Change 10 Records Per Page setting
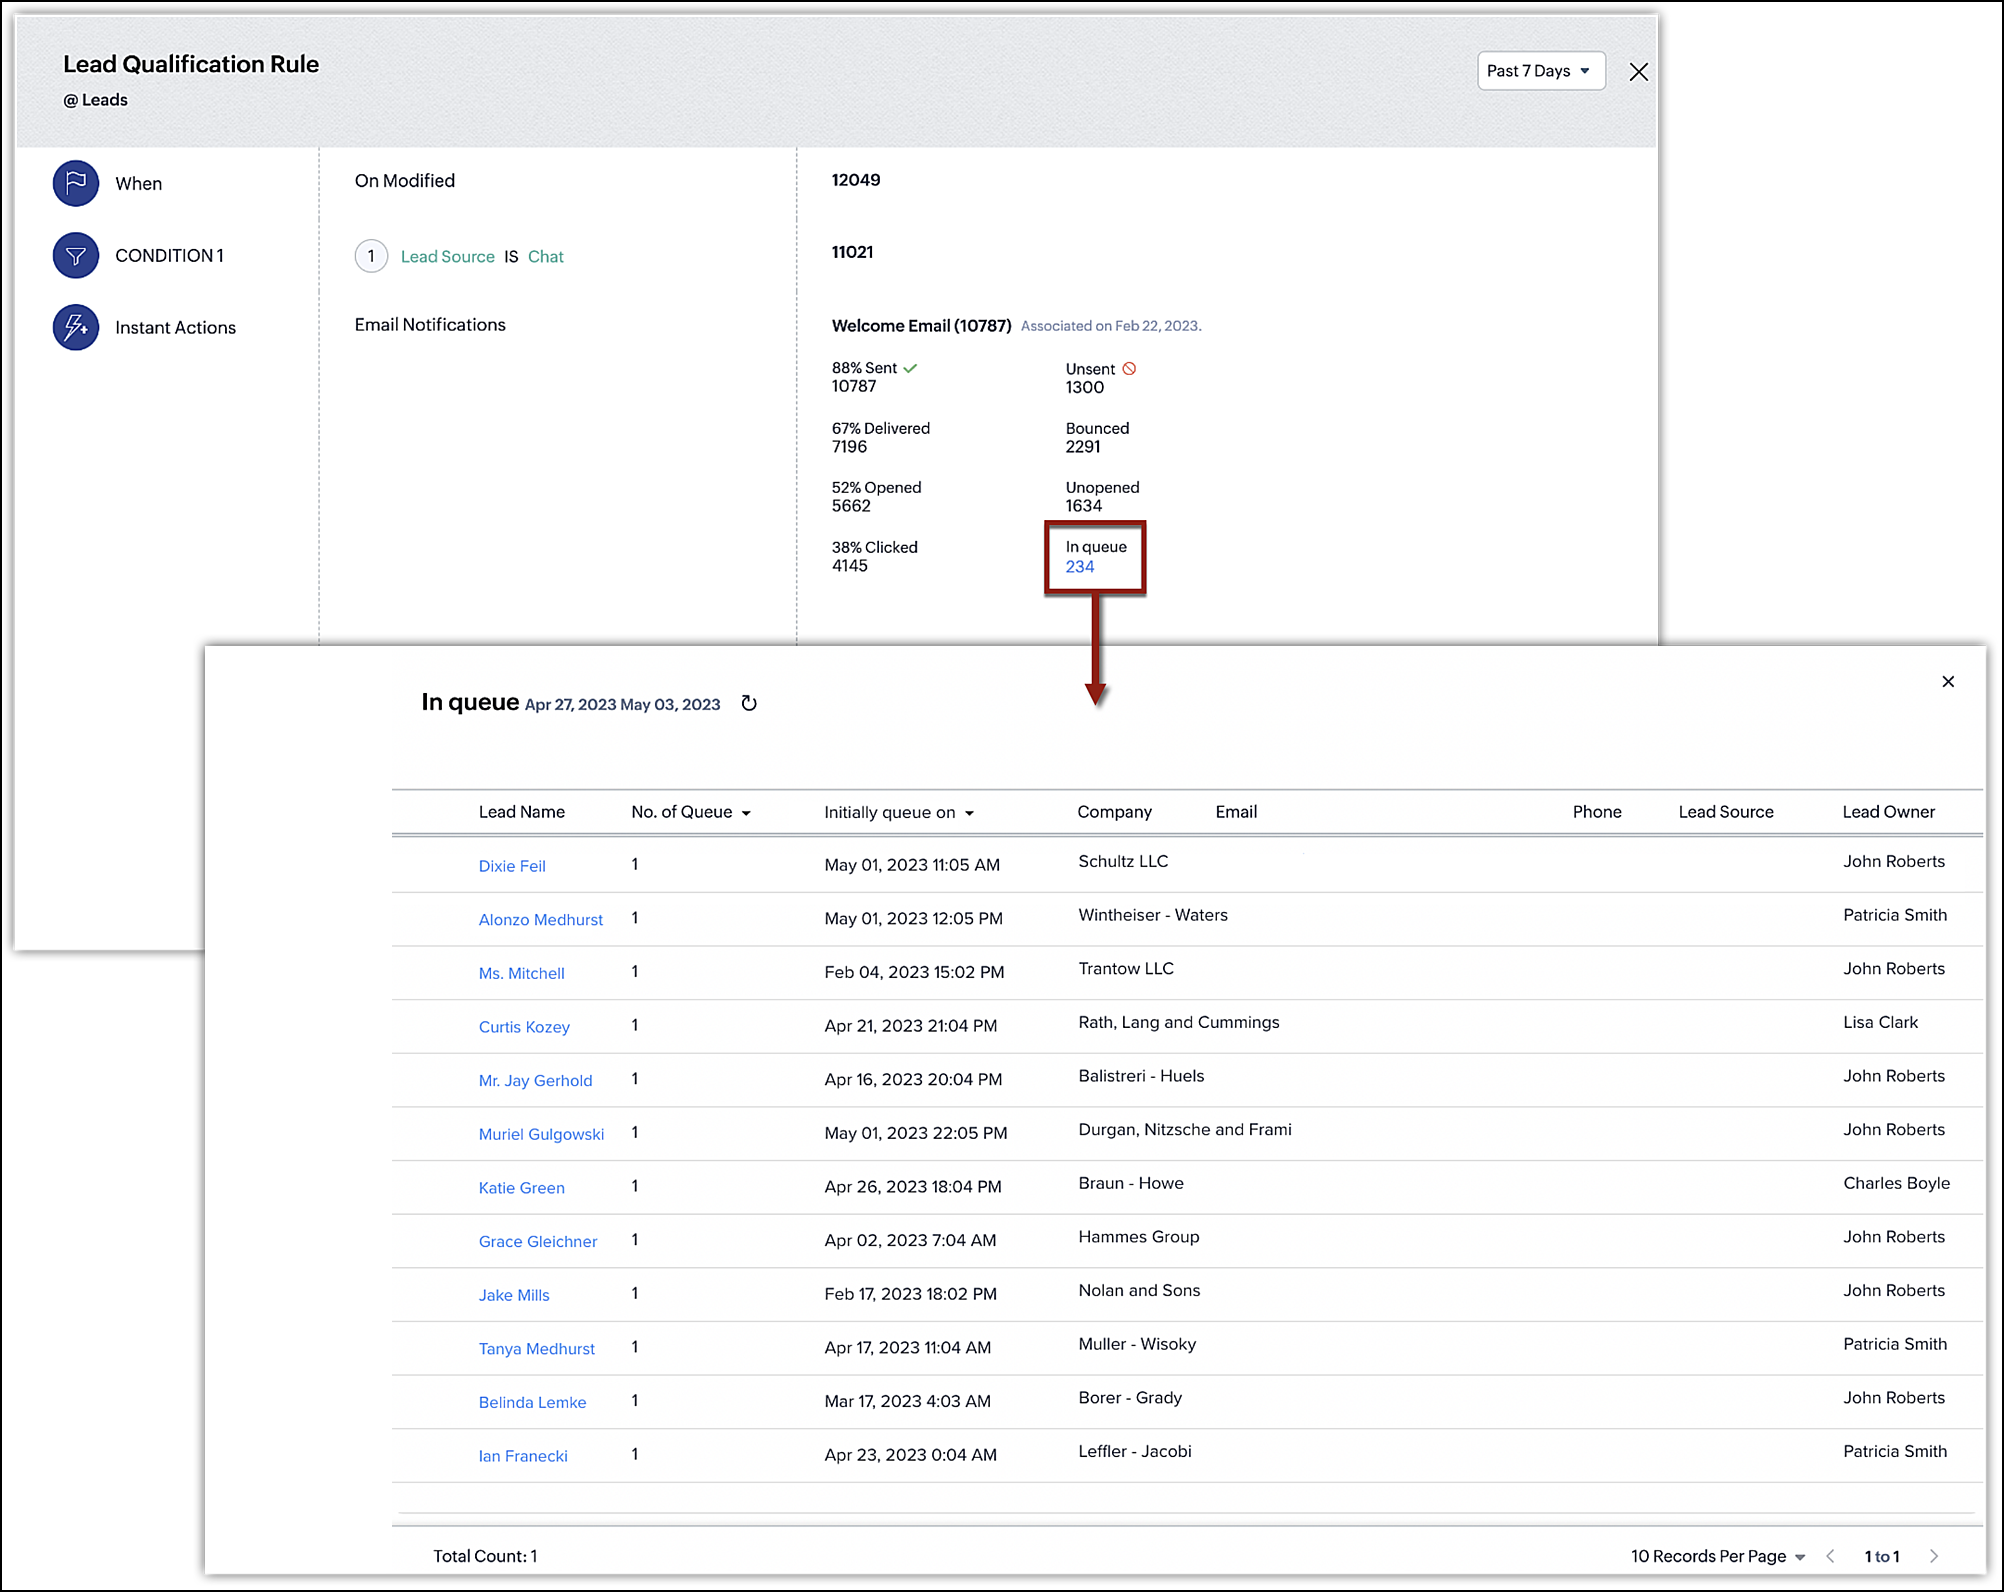 tap(1717, 1556)
